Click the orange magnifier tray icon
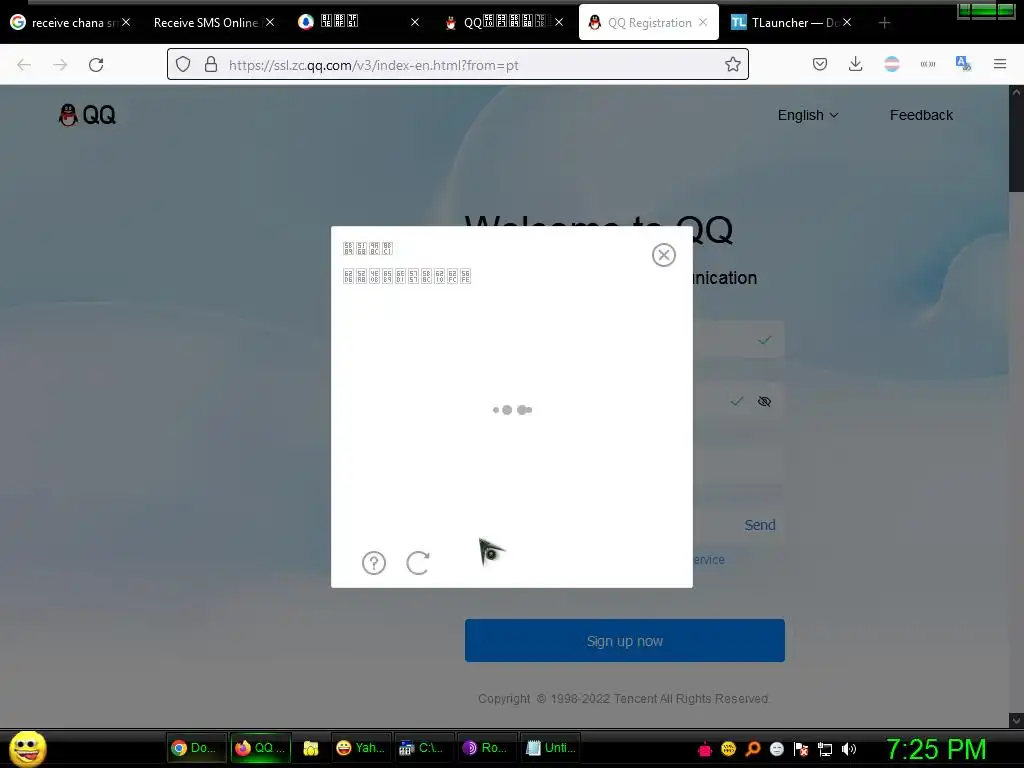This screenshot has height=768, width=1024. [x=752, y=749]
